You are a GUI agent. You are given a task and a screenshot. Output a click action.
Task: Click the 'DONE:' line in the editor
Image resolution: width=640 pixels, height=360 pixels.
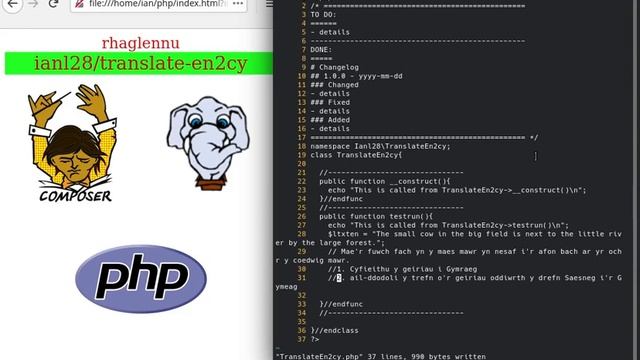point(321,50)
